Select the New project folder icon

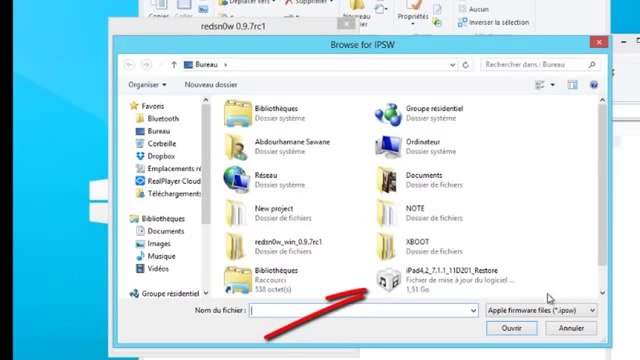tap(236, 213)
